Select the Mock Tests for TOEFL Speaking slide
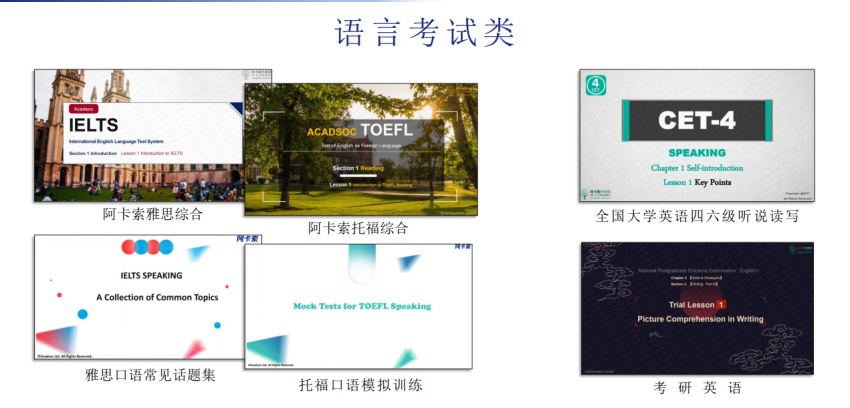Screen dimensions: 850x408 pyautogui.click(x=358, y=307)
